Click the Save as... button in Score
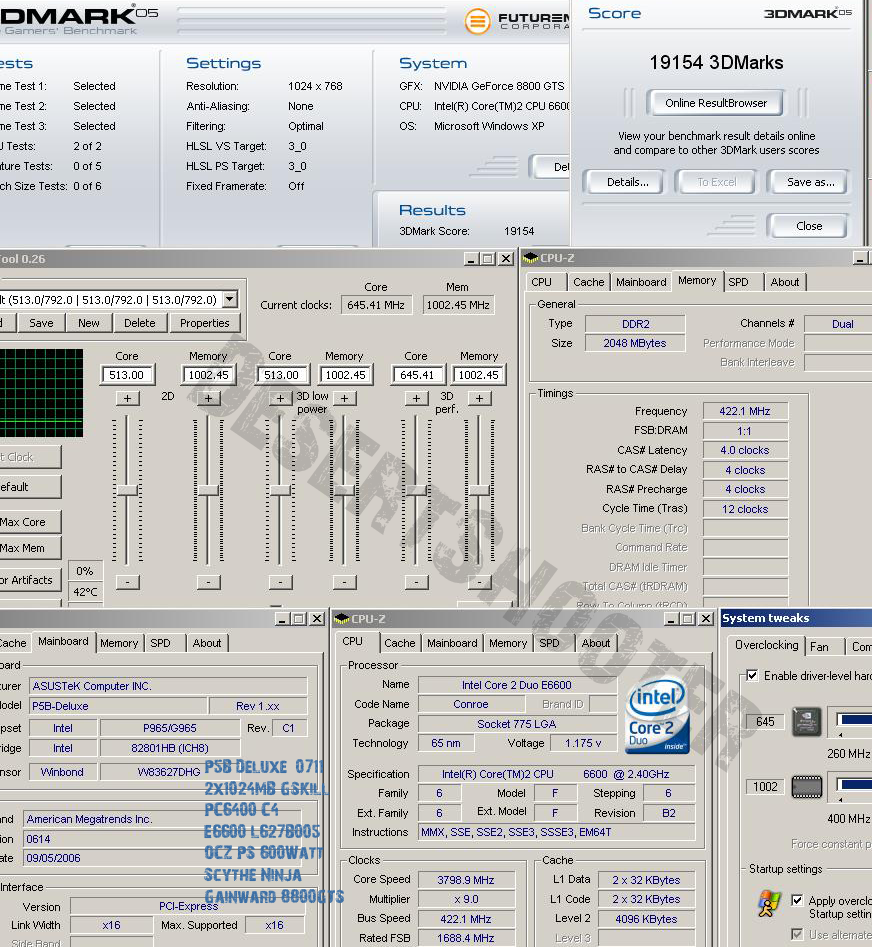This screenshot has height=947, width=872. click(x=810, y=182)
